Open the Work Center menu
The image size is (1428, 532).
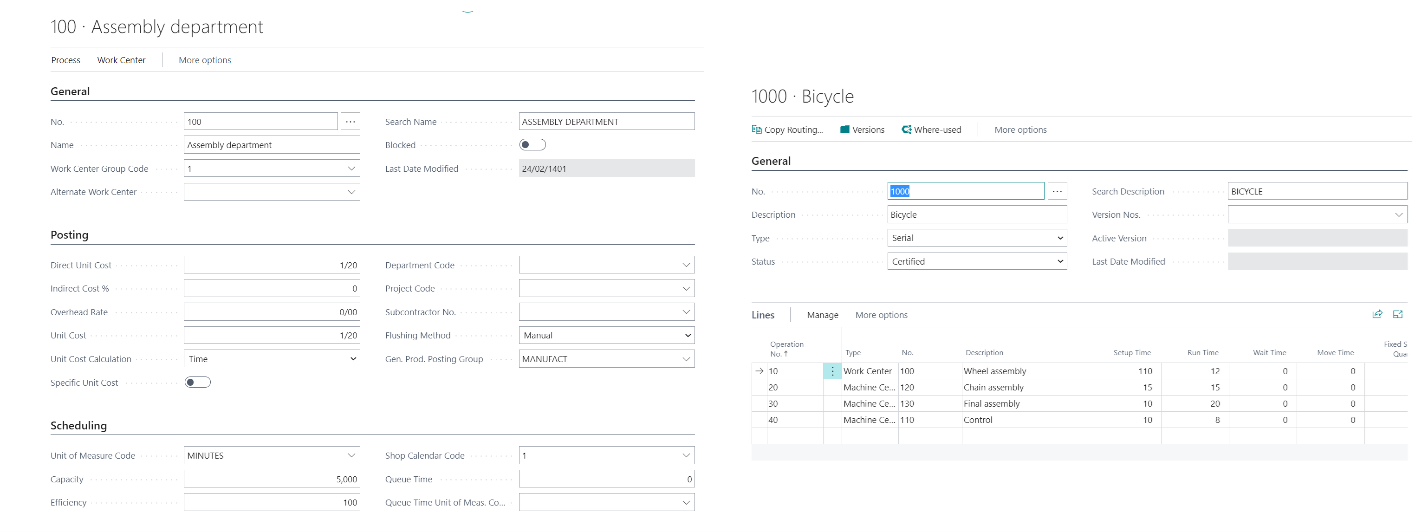[x=121, y=60]
